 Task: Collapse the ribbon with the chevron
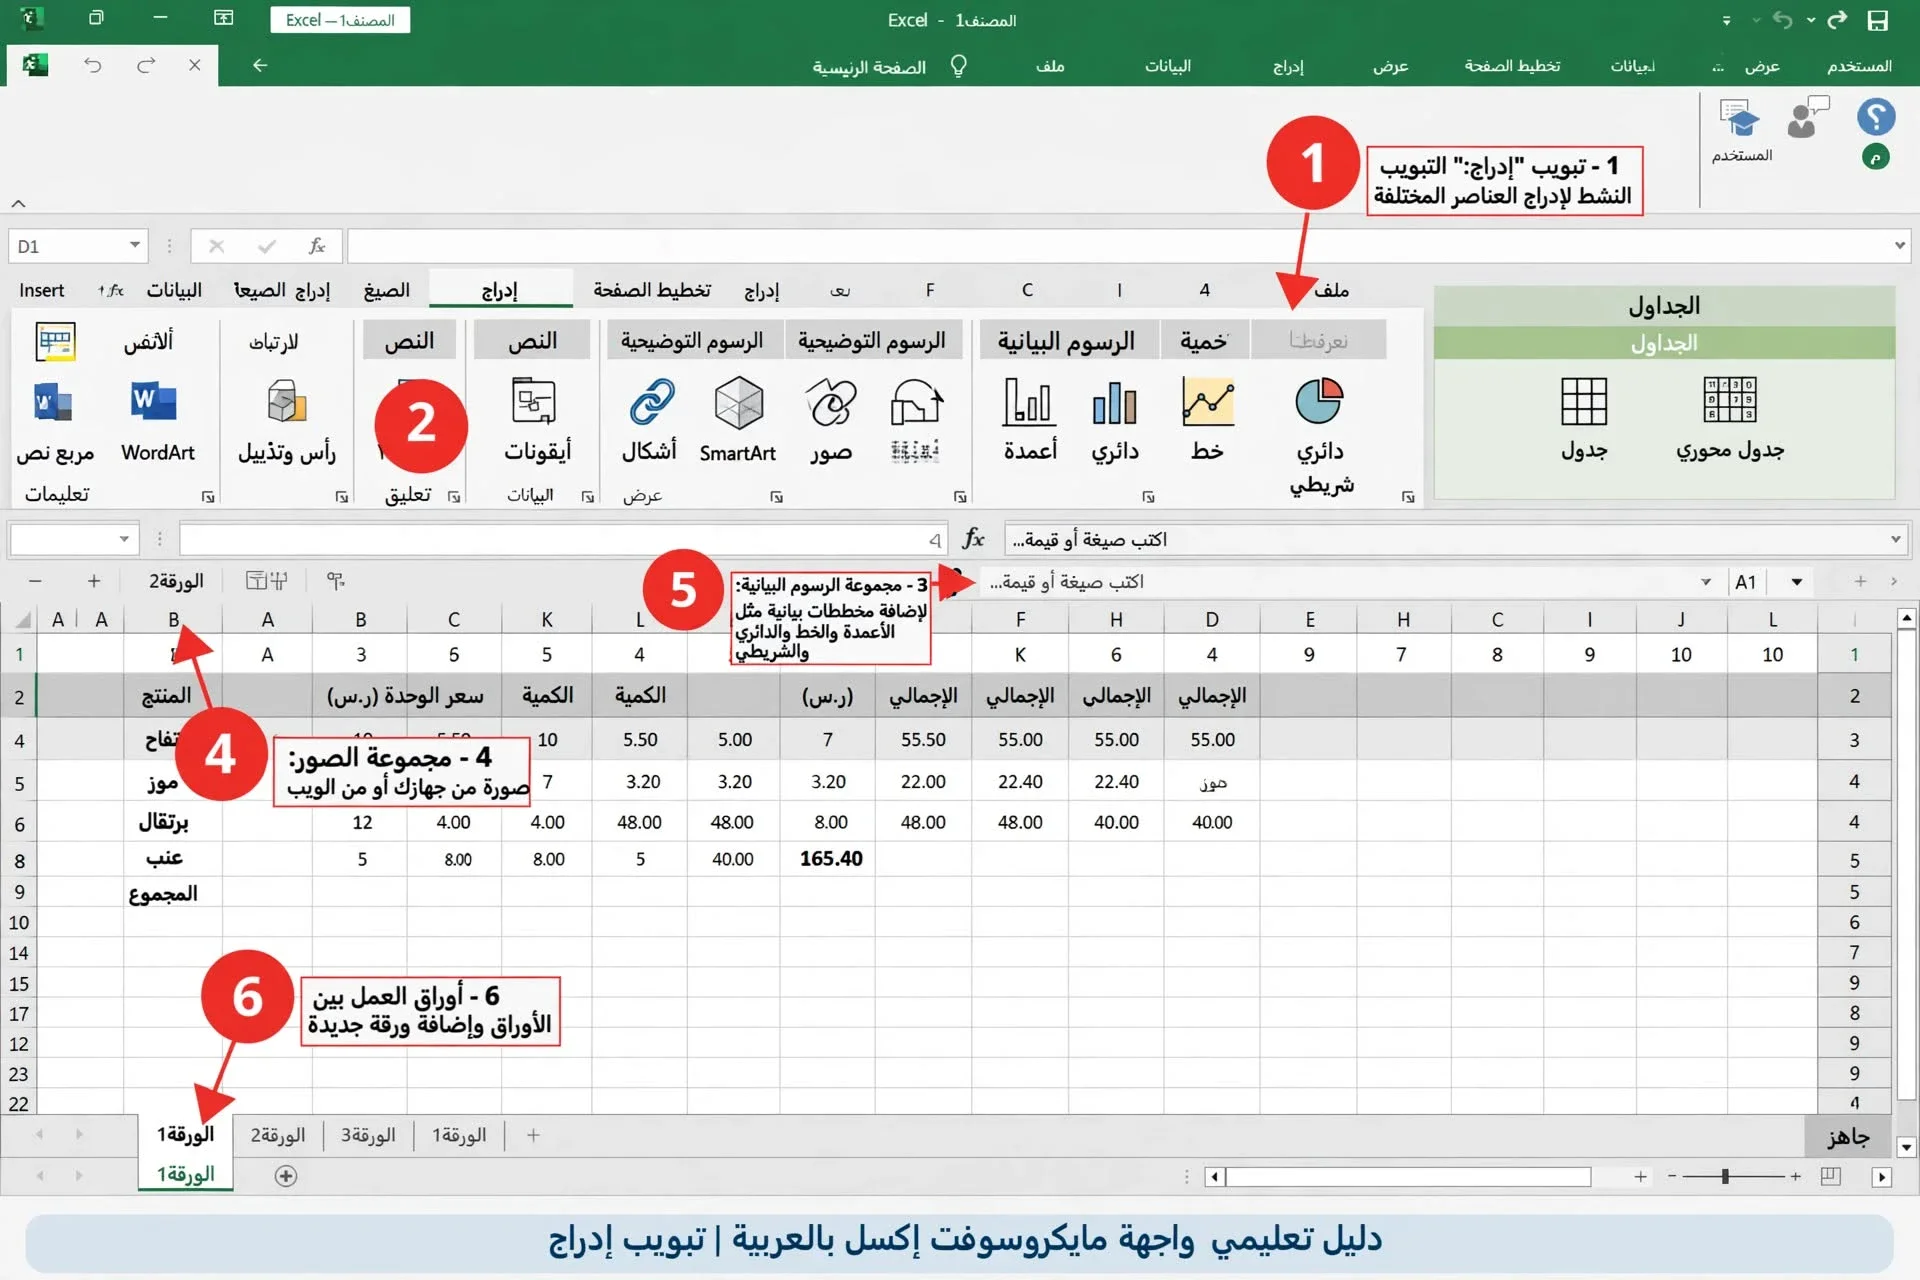pyautogui.click(x=18, y=204)
